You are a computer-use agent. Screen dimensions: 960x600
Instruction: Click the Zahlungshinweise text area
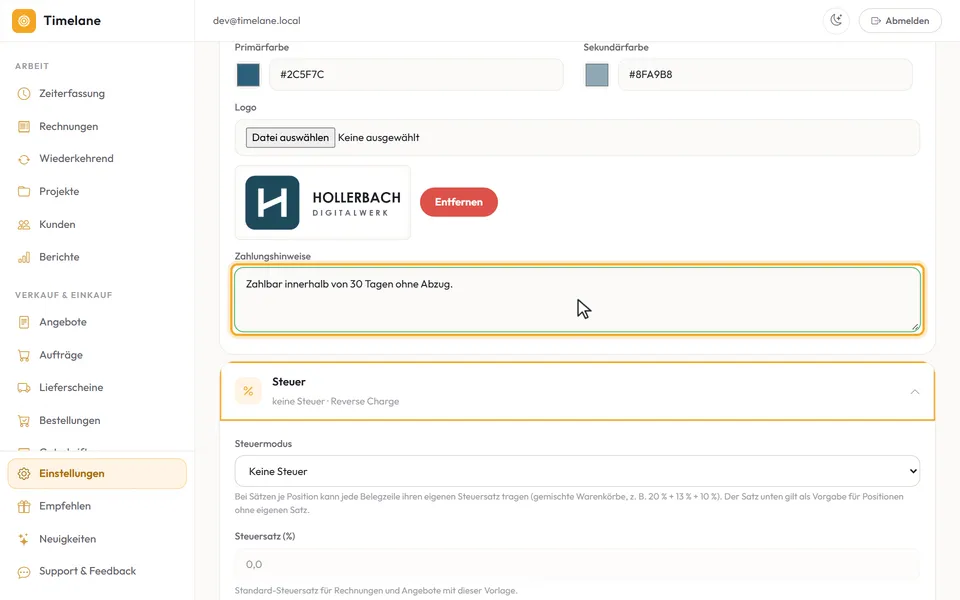click(577, 300)
